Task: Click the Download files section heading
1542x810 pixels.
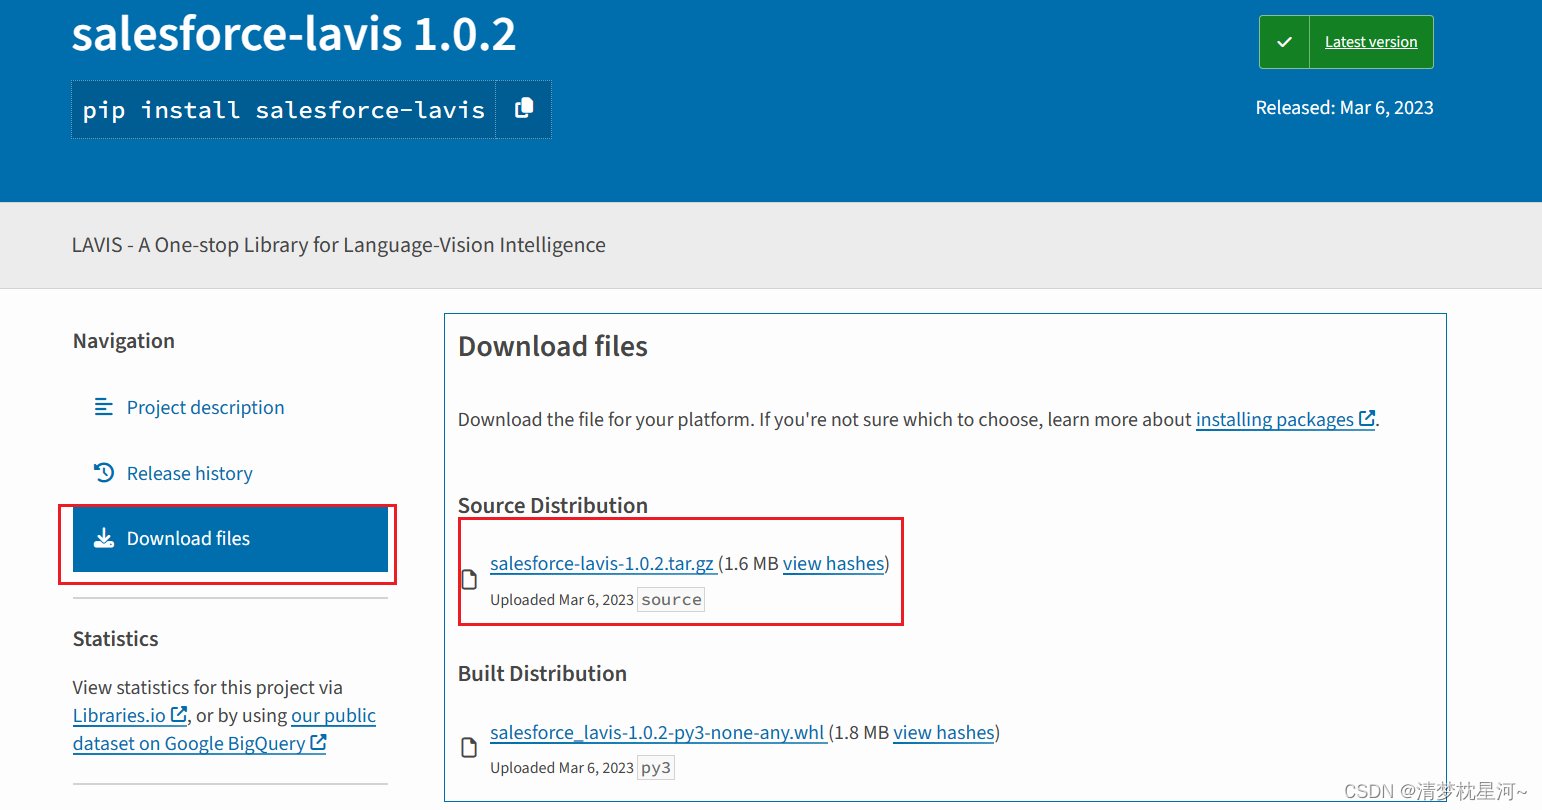Action: (x=553, y=346)
